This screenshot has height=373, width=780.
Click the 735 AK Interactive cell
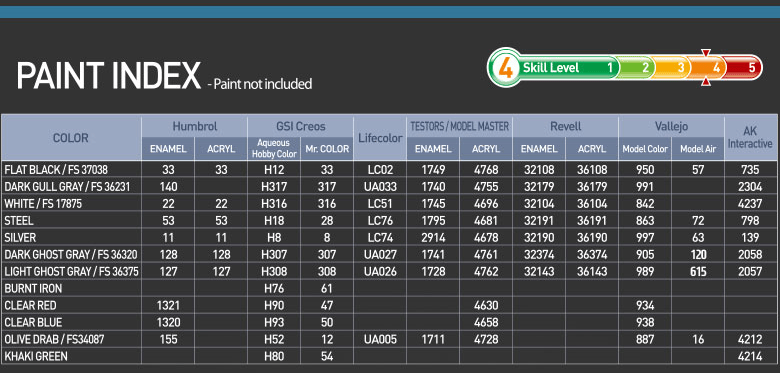tap(750, 170)
